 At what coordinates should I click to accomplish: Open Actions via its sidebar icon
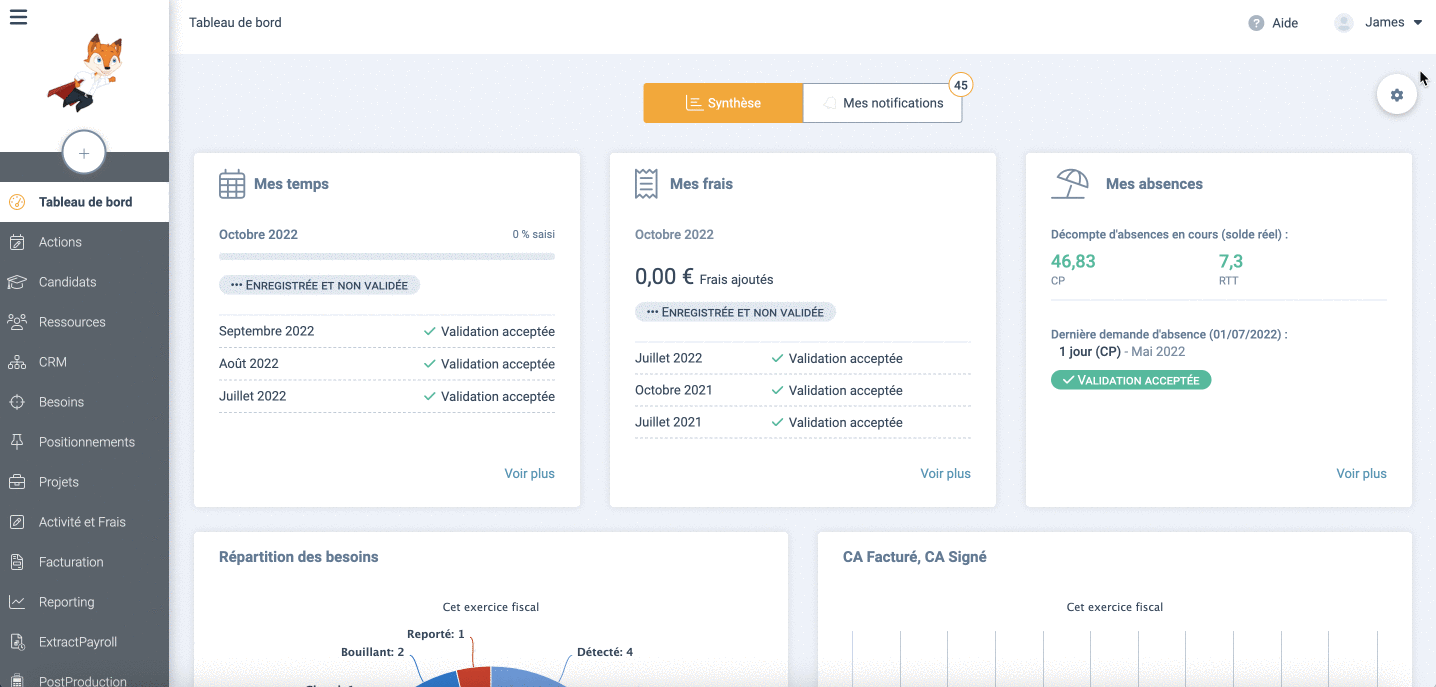pos(17,242)
